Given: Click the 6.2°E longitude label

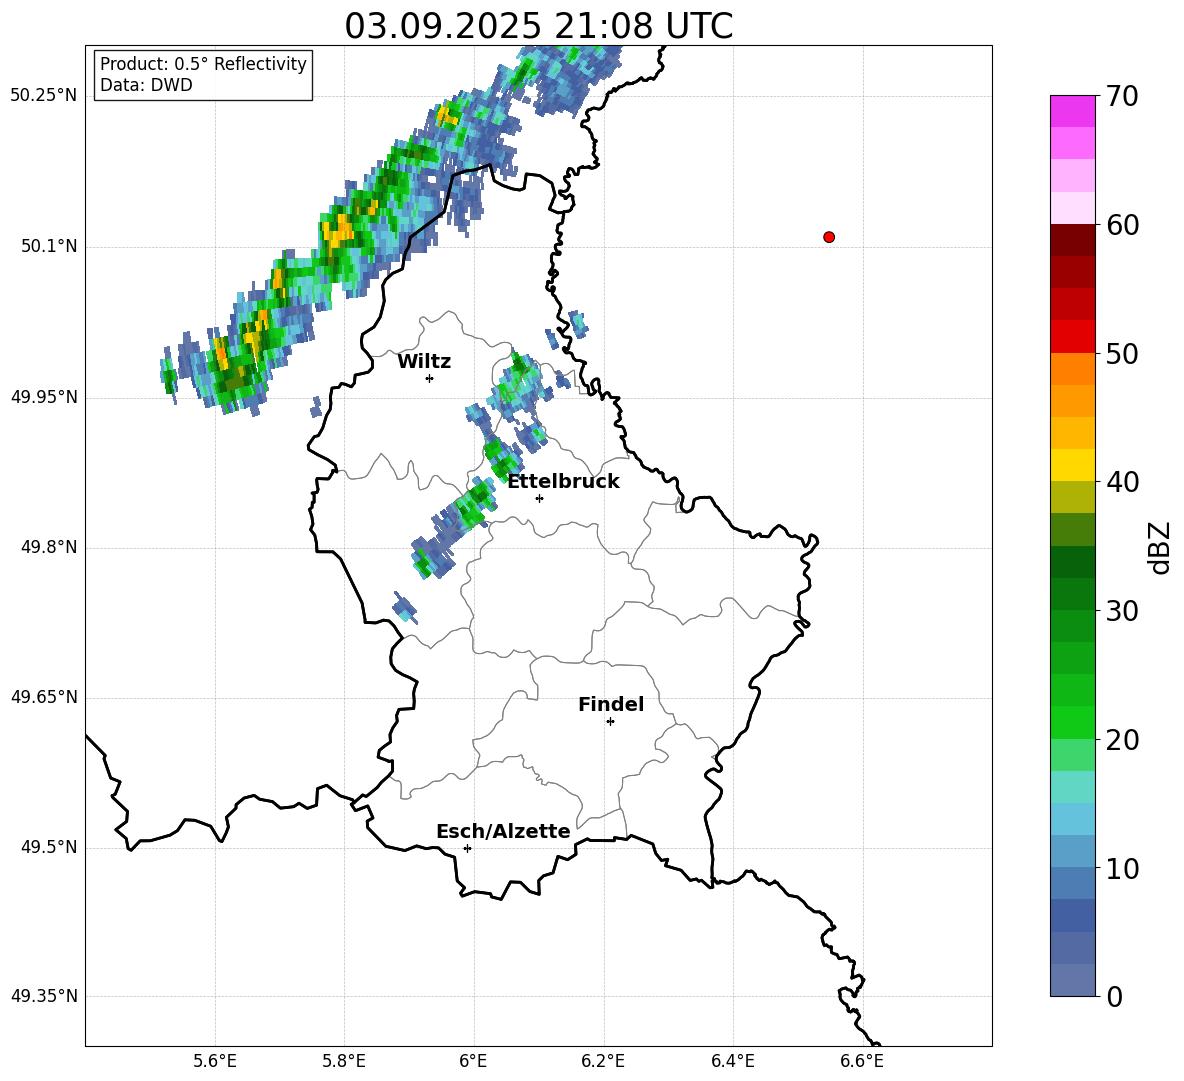Looking at the screenshot, I should 603,1061.
